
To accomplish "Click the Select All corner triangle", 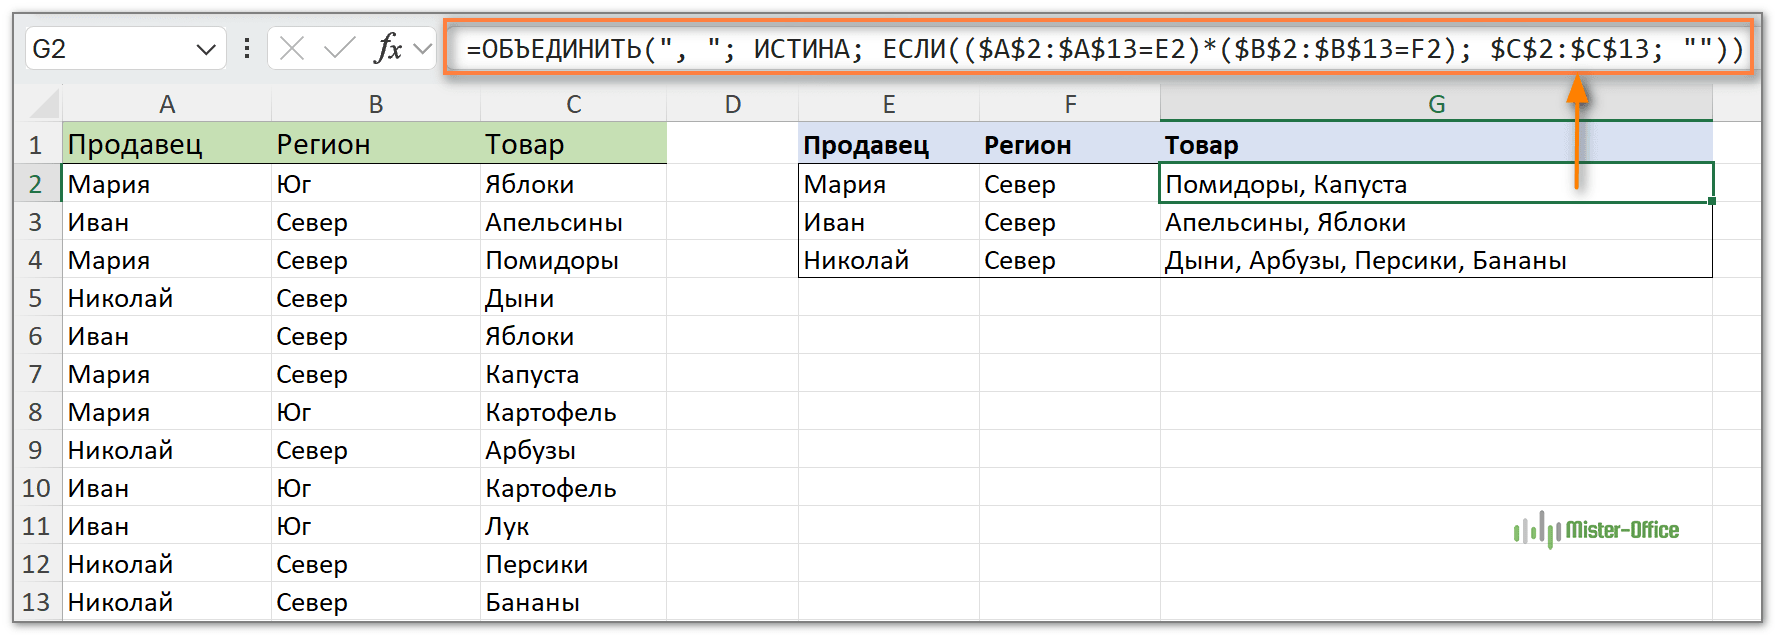I will (x=46, y=104).
